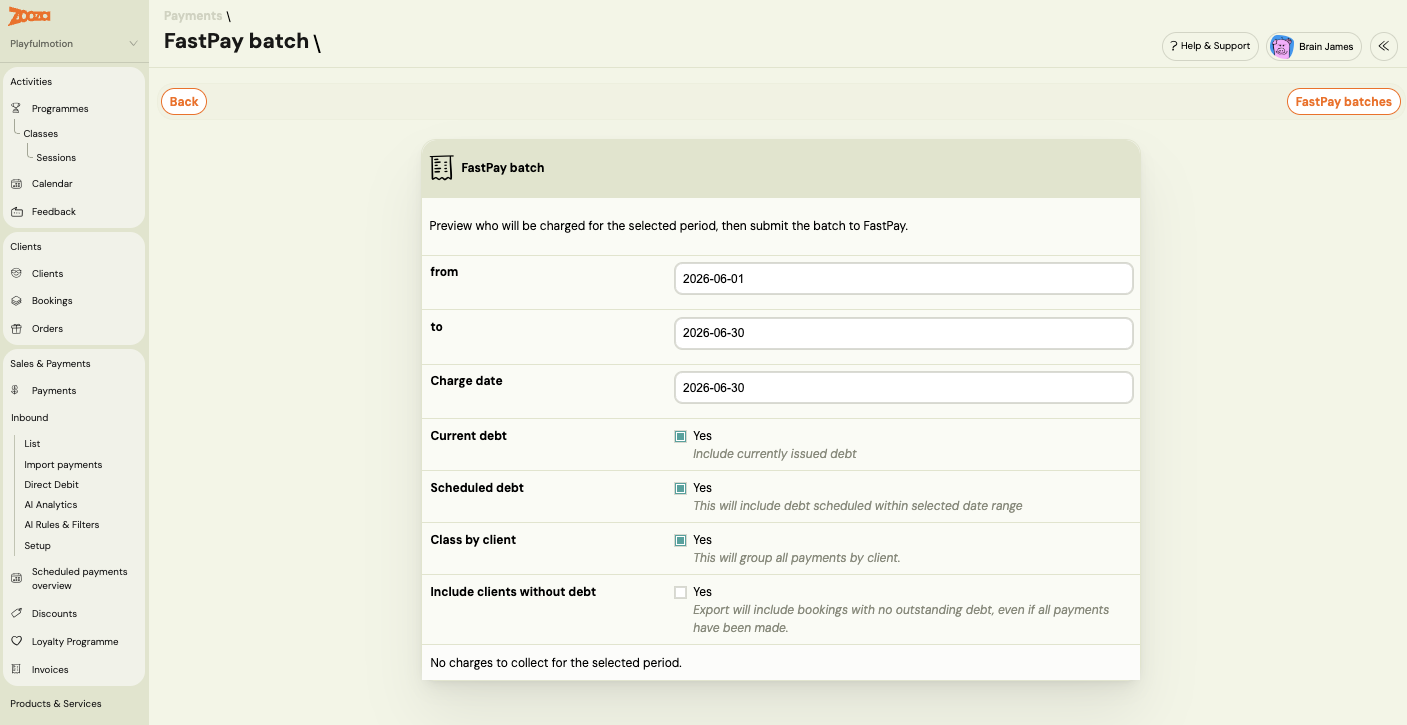Click the Discounts tag icon

point(16,613)
